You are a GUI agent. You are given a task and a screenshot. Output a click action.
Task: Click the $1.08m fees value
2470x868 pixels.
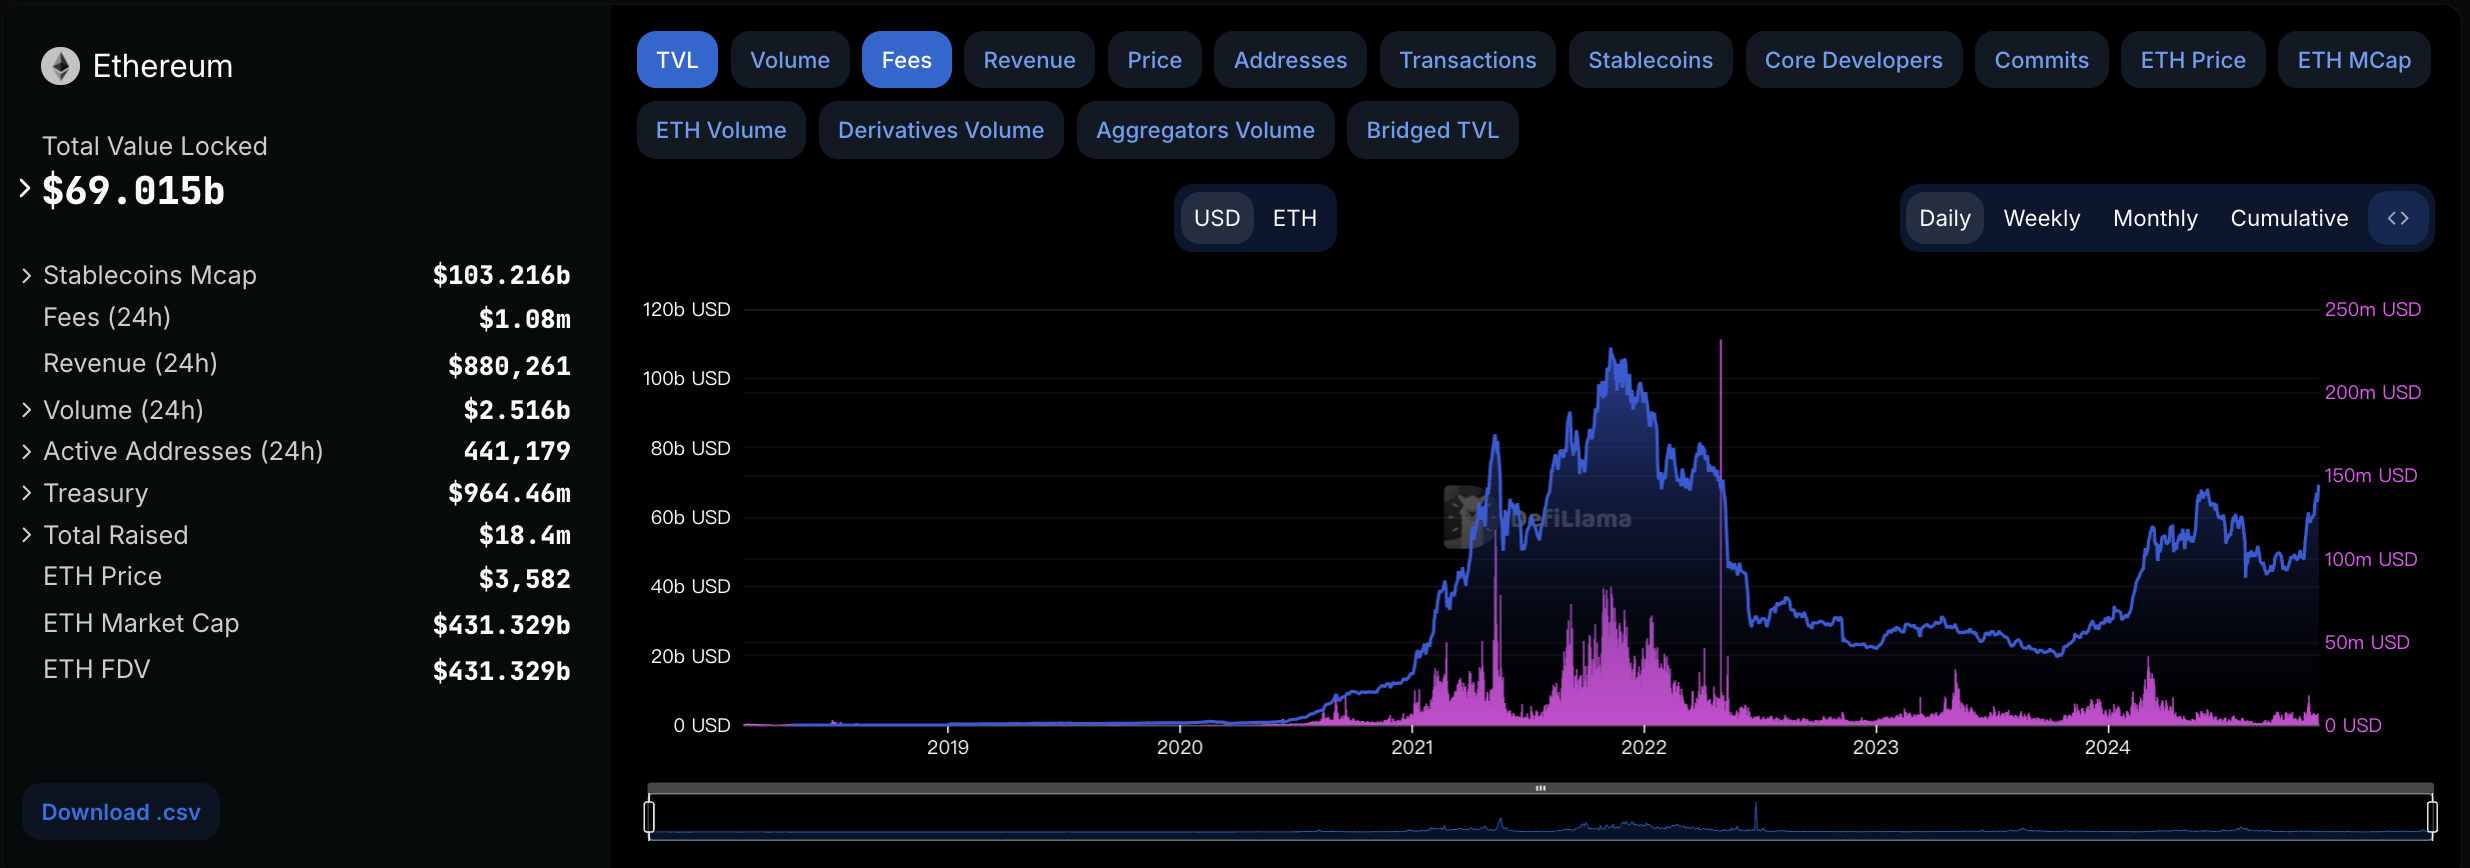524,319
